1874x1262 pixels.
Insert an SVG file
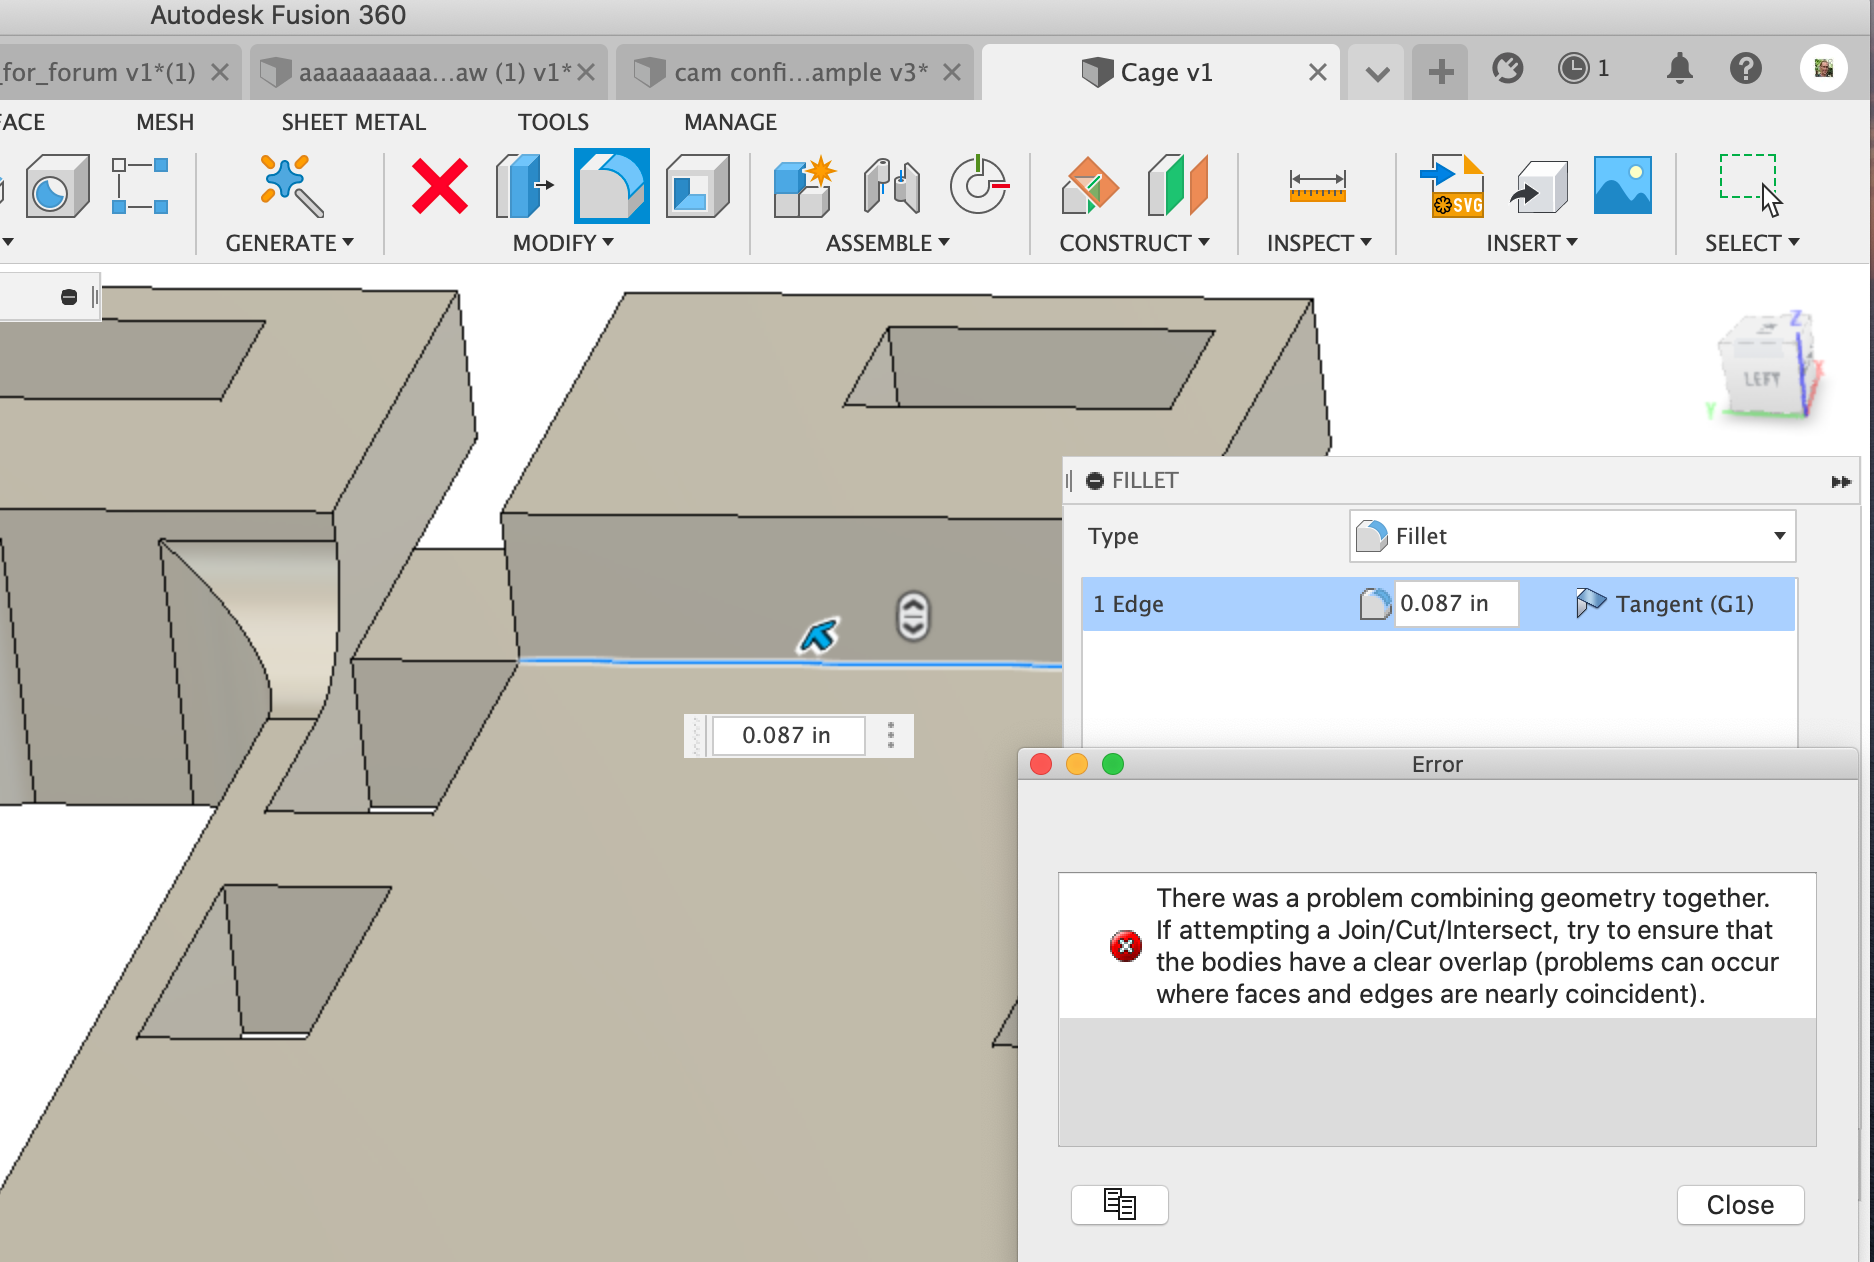(1451, 186)
